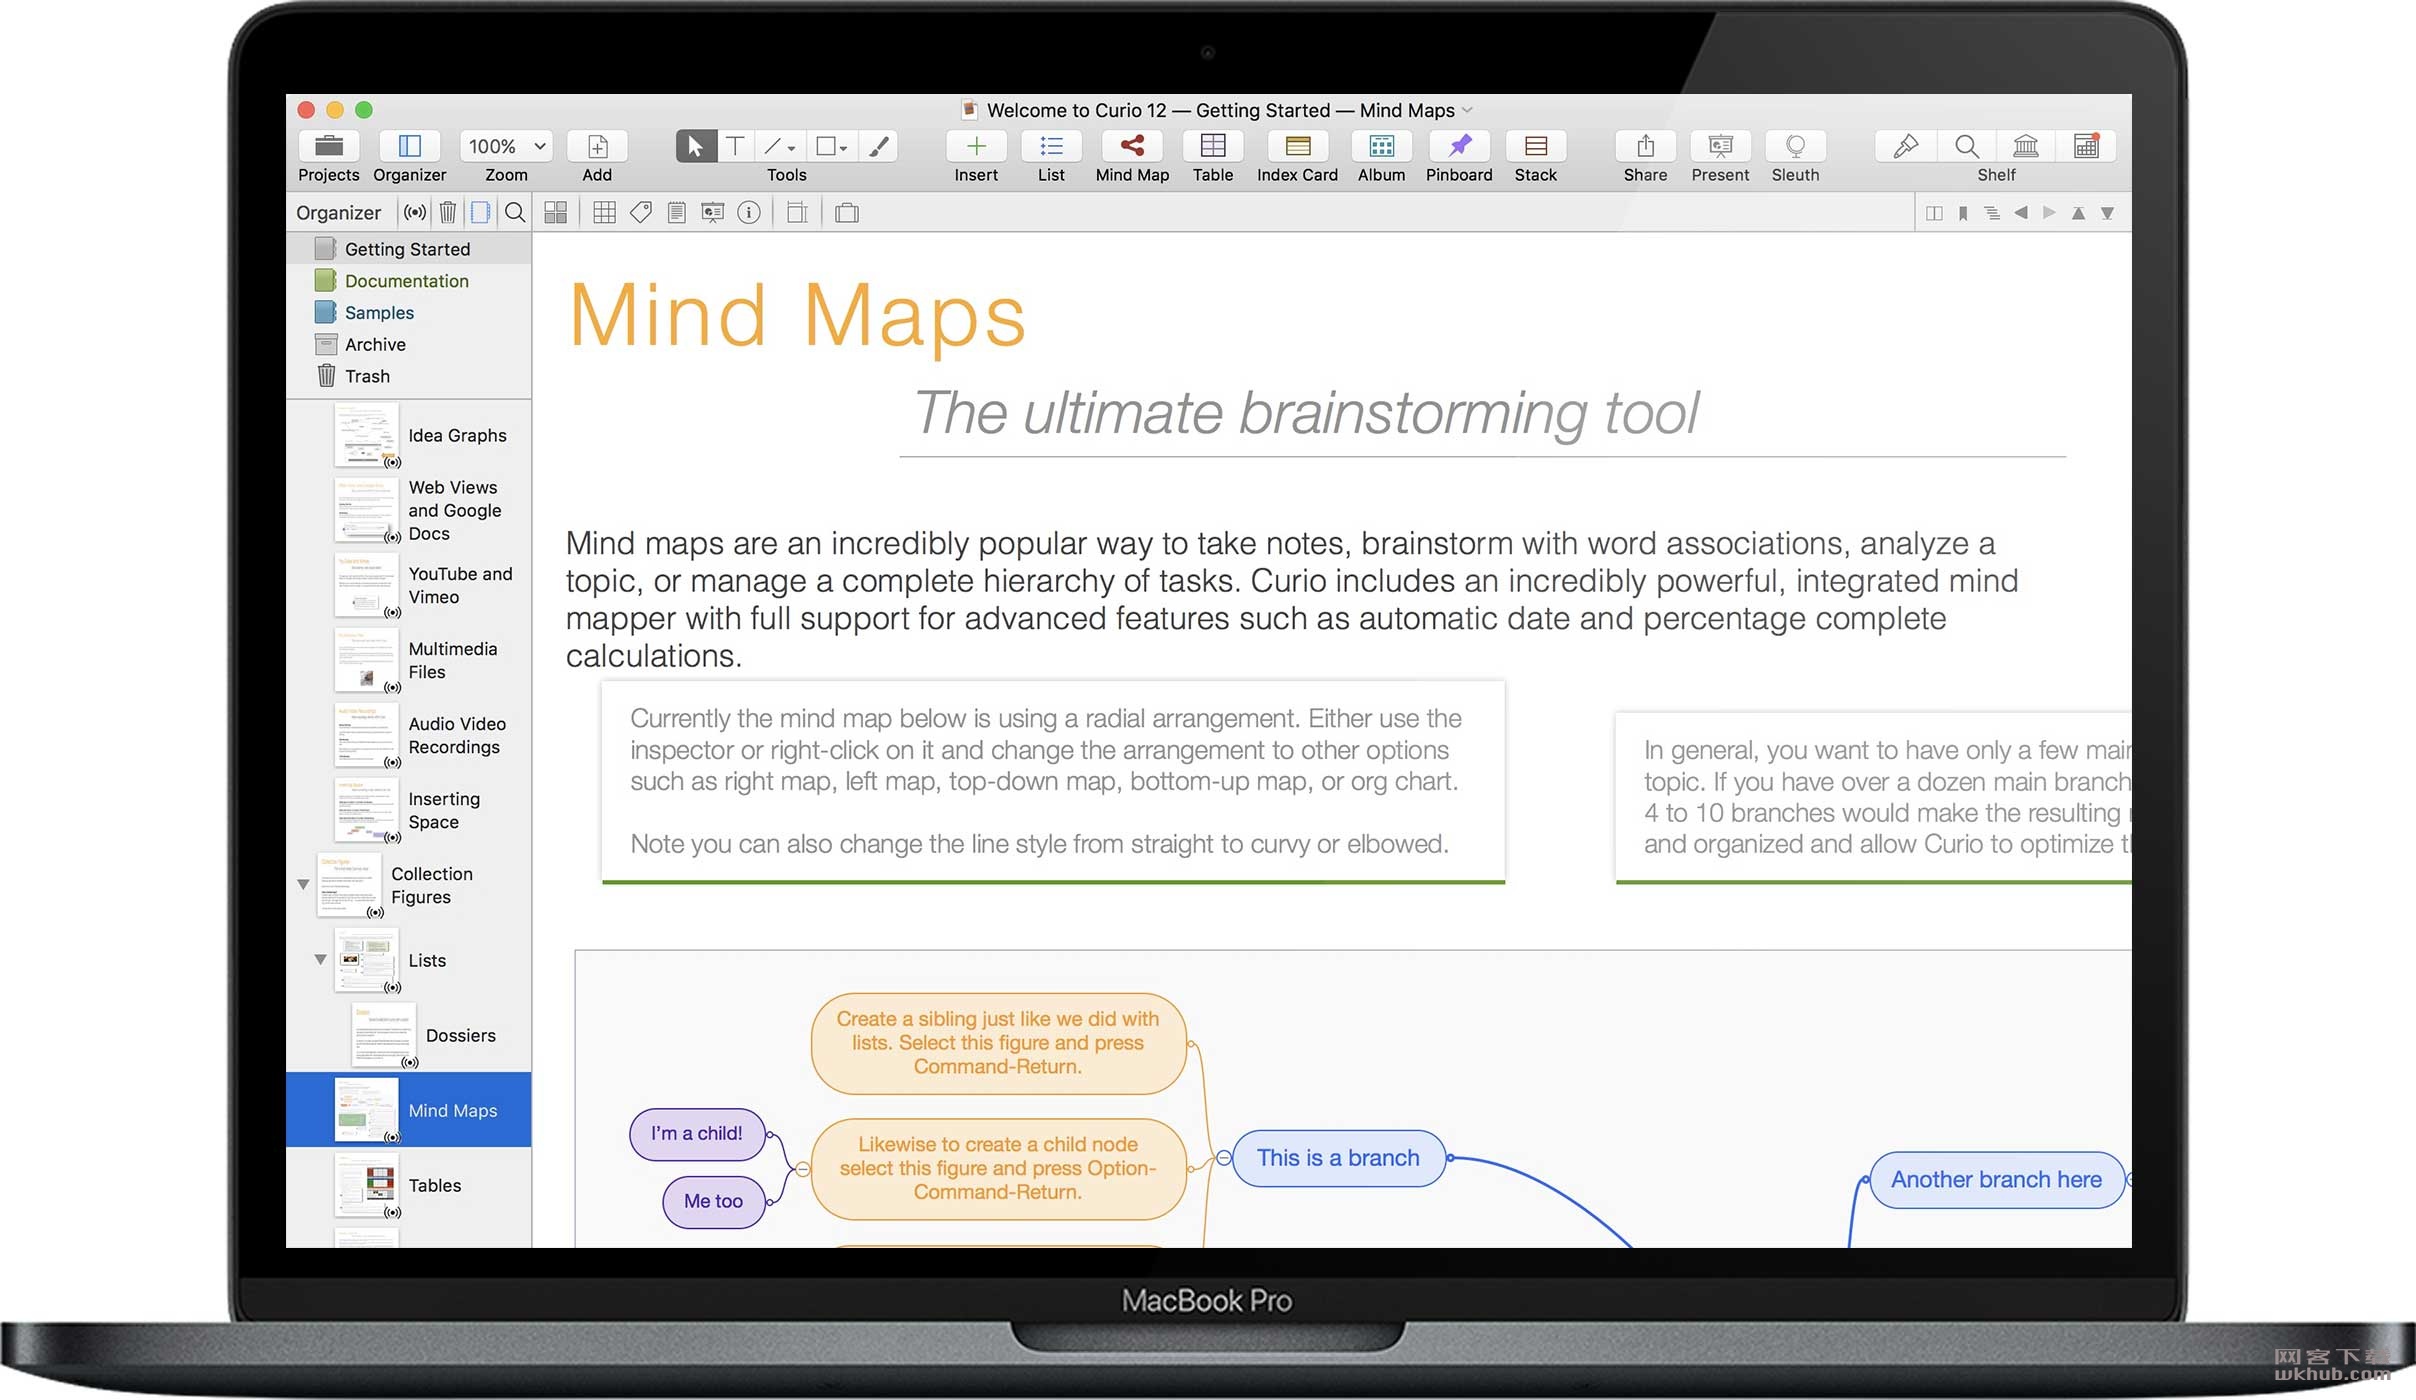Toggle the Organizer notebook view icon
This screenshot has width=2416, height=1400.
click(x=481, y=212)
